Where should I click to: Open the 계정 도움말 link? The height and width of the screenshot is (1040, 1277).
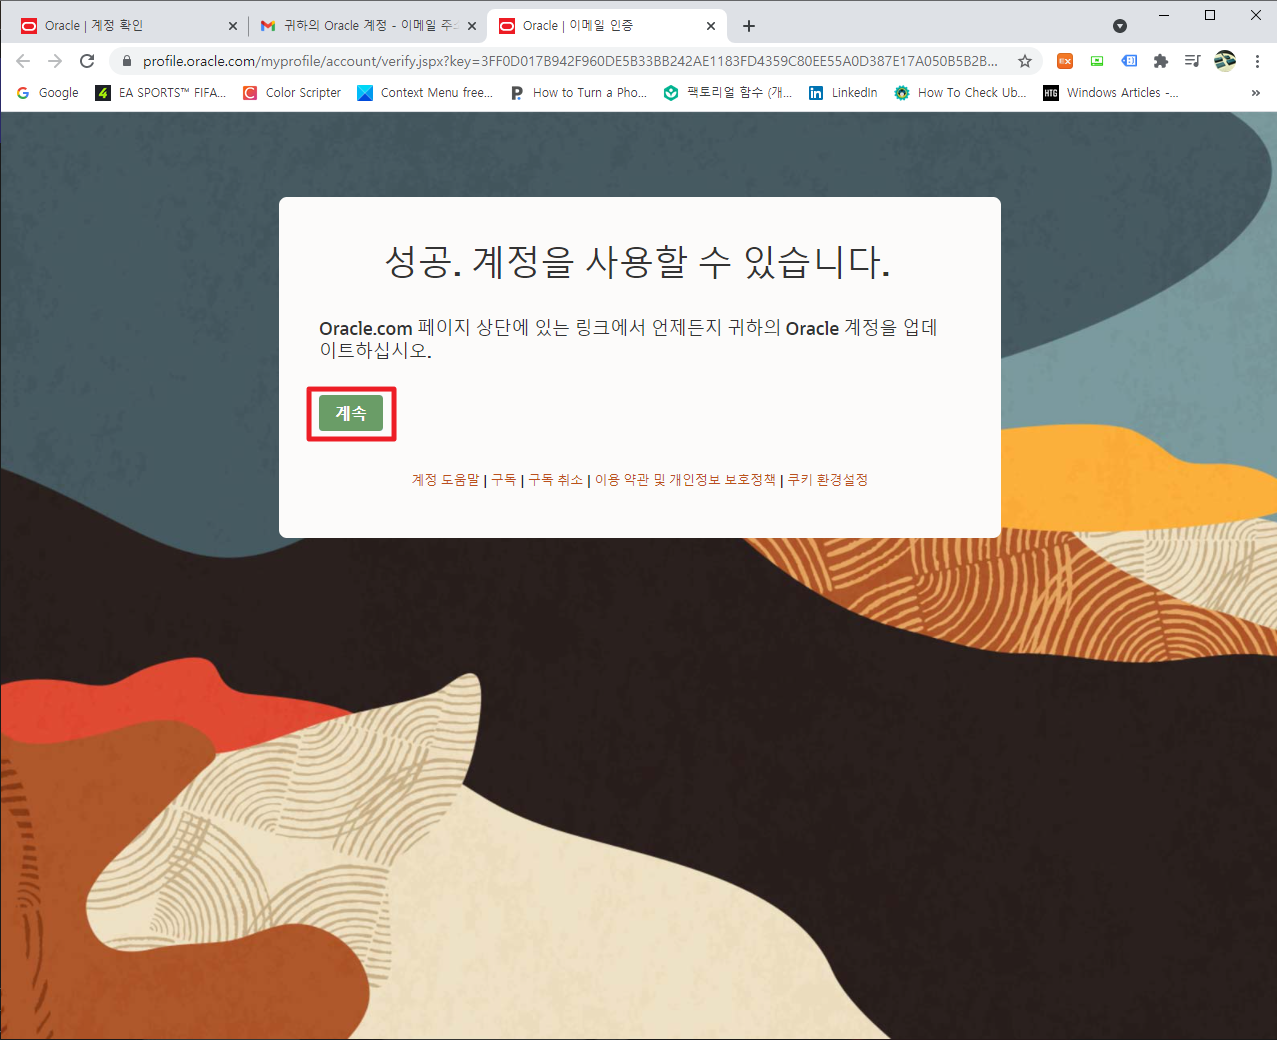pyautogui.click(x=446, y=480)
